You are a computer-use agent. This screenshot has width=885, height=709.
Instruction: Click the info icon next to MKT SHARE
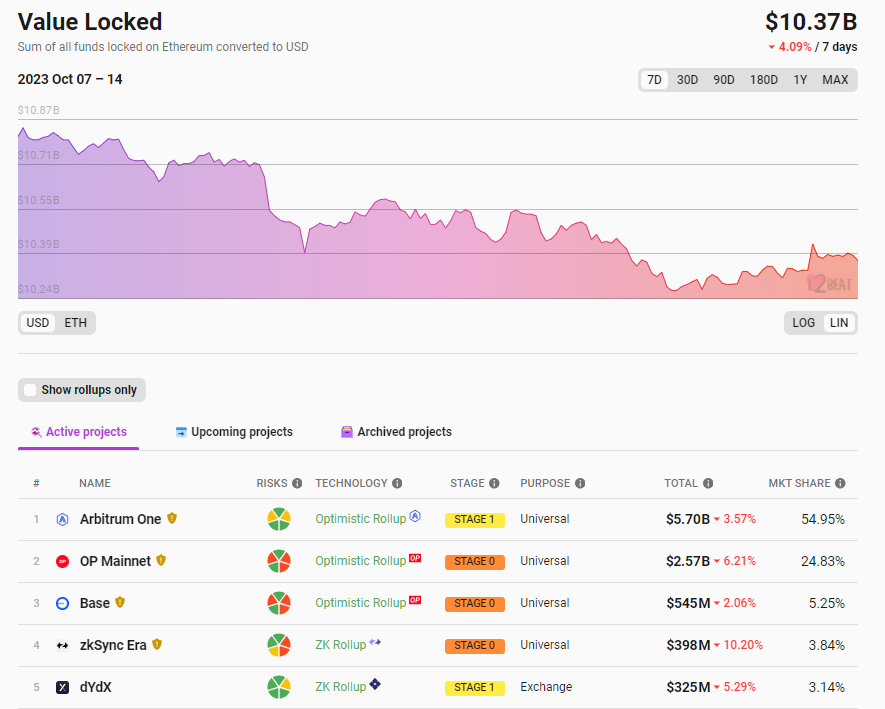click(840, 484)
